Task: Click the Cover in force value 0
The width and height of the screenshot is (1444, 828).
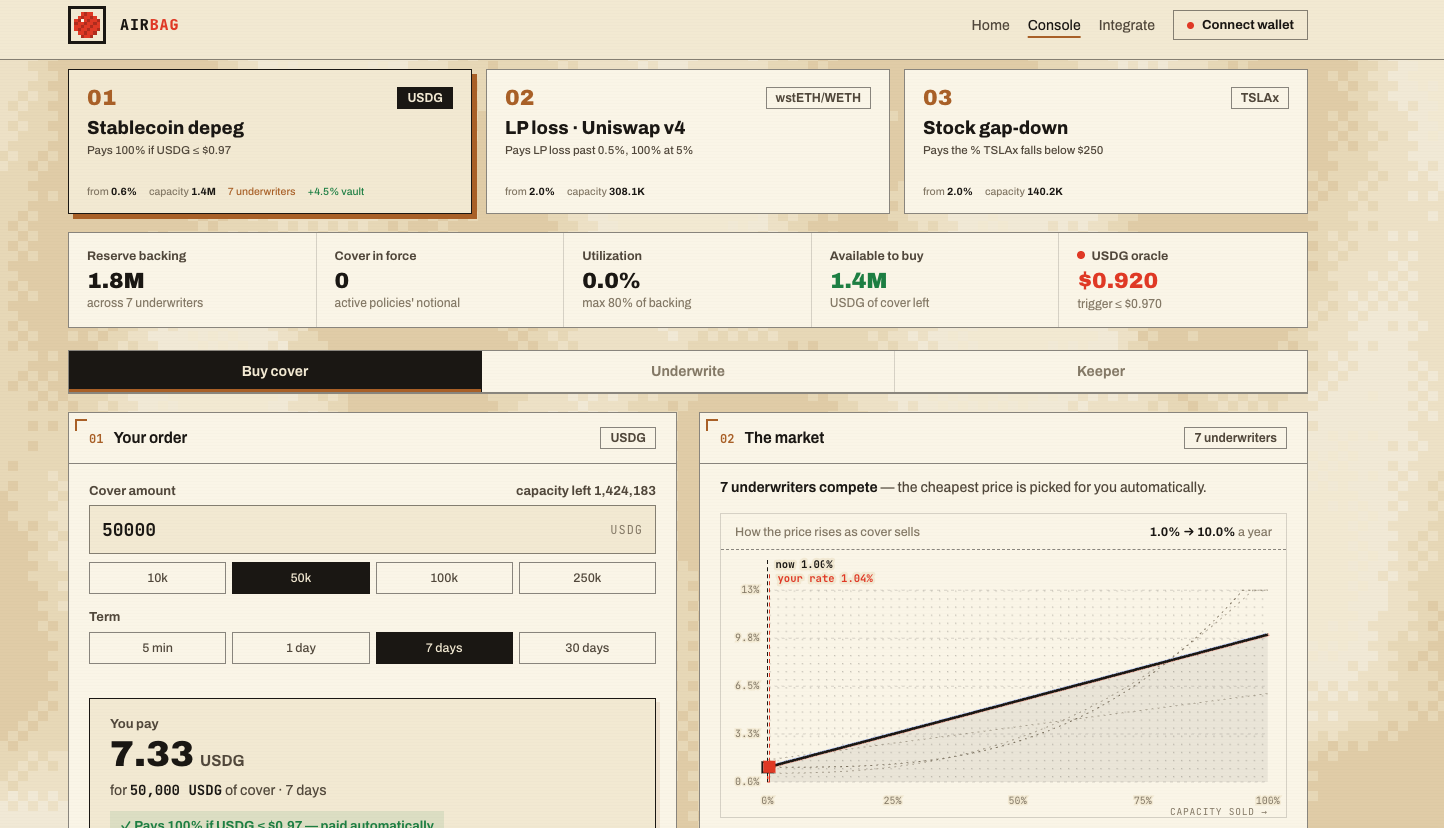Action: 342,281
